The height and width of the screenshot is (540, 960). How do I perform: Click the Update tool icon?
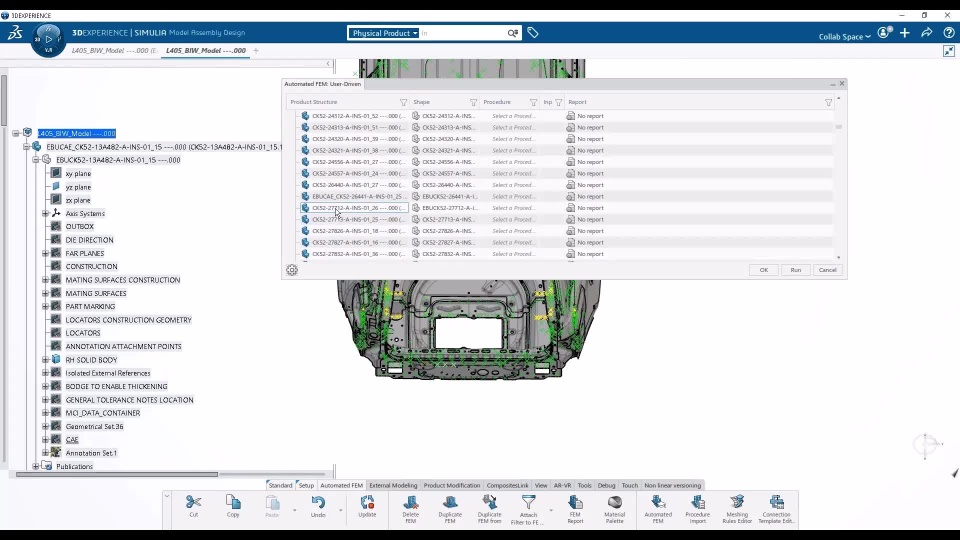pyautogui.click(x=367, y=503)
